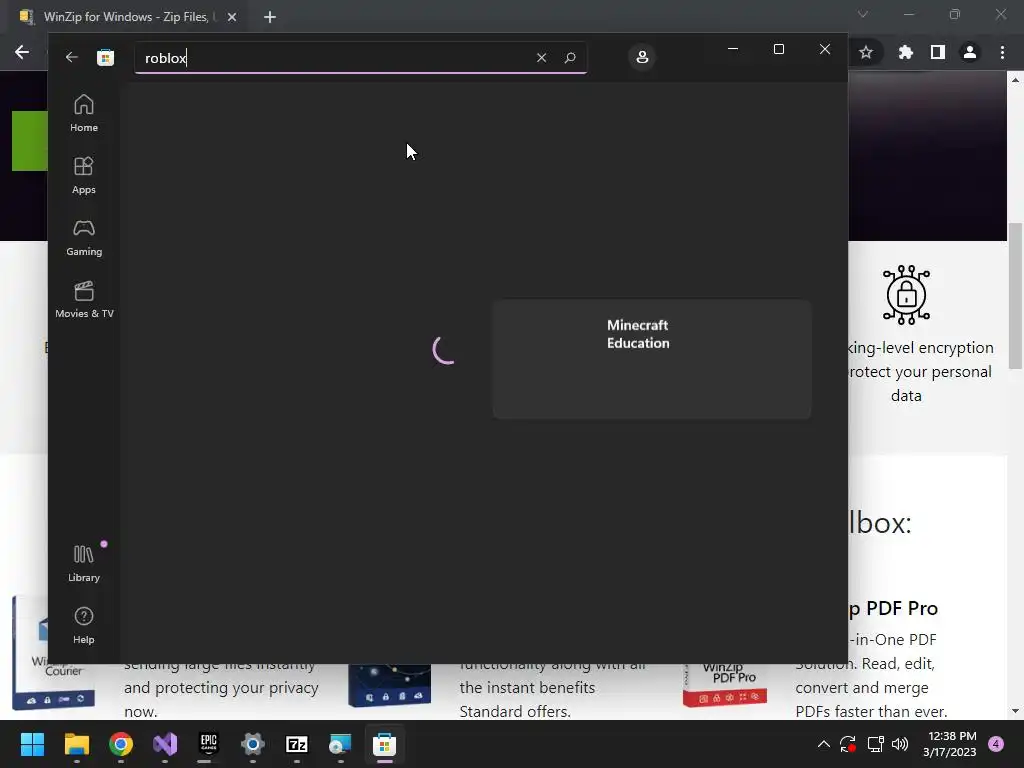Click the Chrome page vertical scrollbar
Image resolution: width=1024 pixels, height=768 pixels.
[1015, 296]
